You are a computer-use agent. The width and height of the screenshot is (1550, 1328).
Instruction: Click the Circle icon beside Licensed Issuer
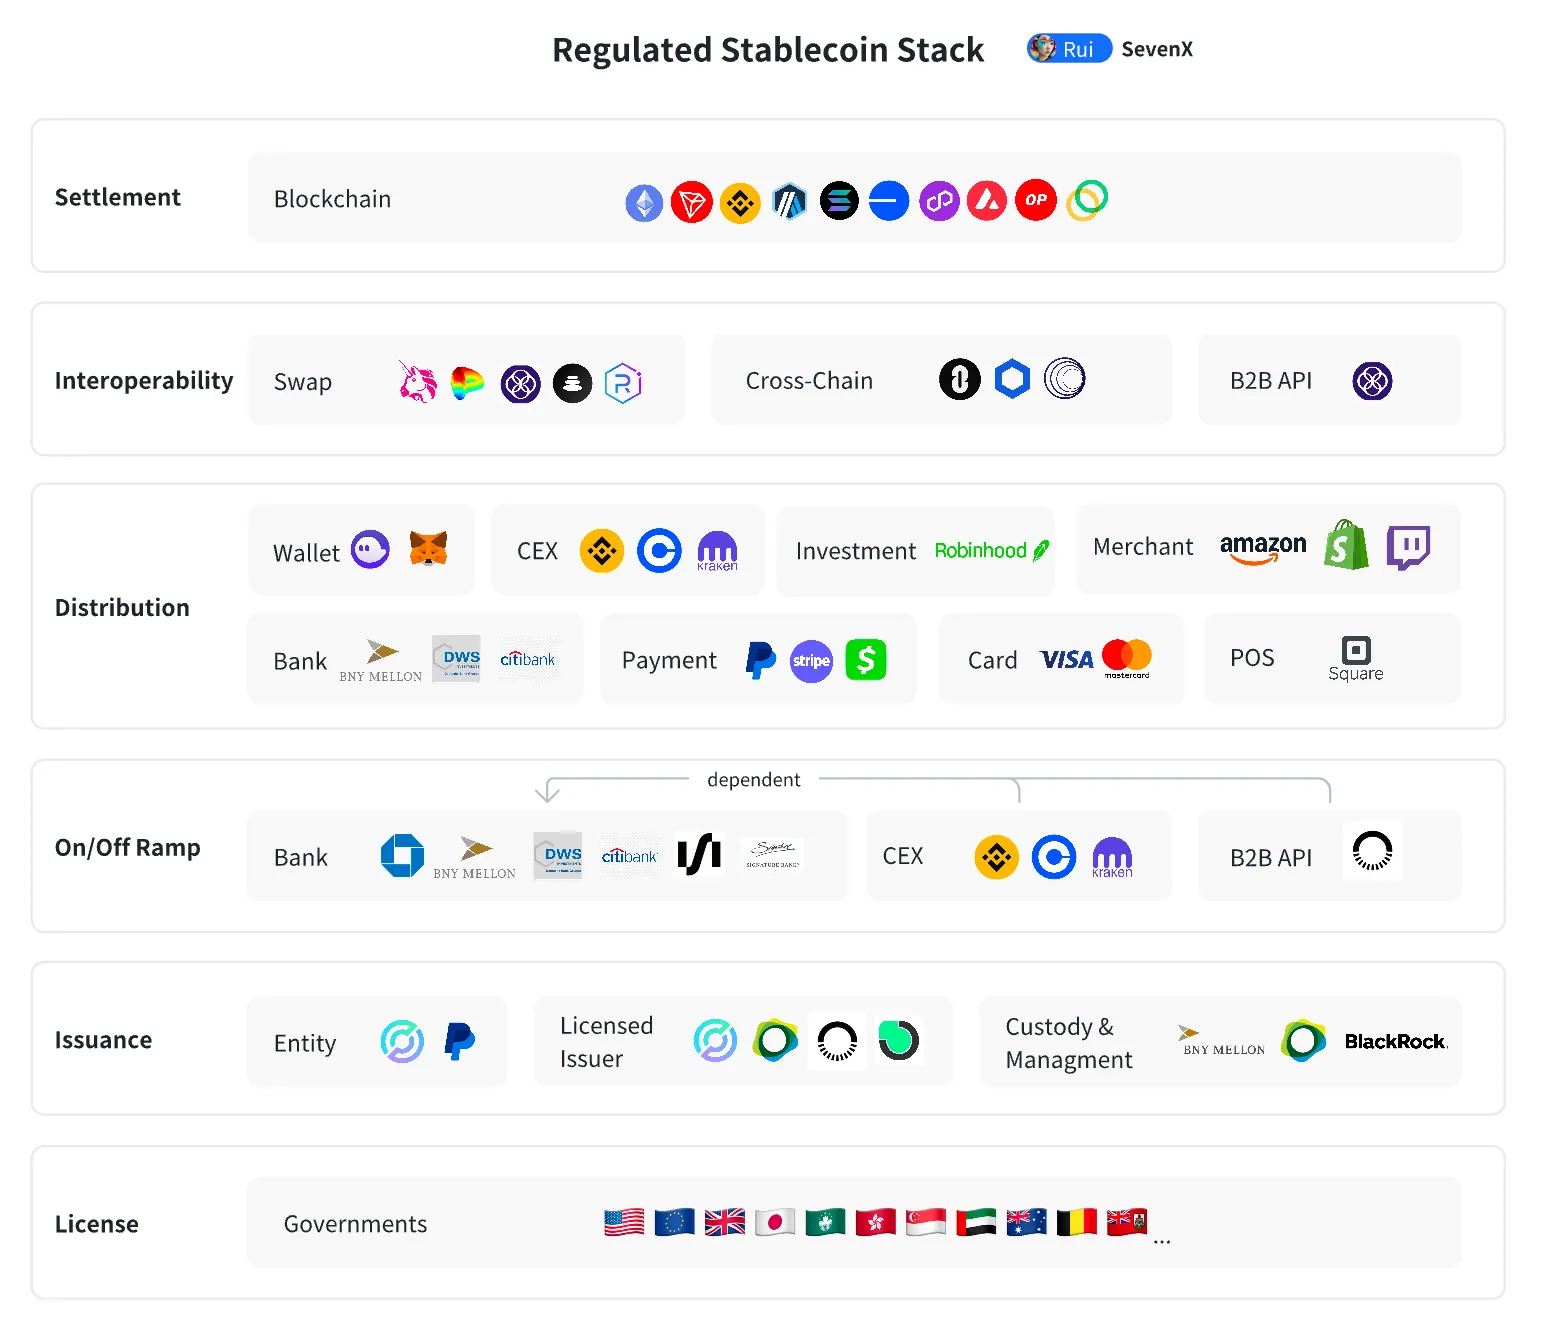(x=716, y=1040)
